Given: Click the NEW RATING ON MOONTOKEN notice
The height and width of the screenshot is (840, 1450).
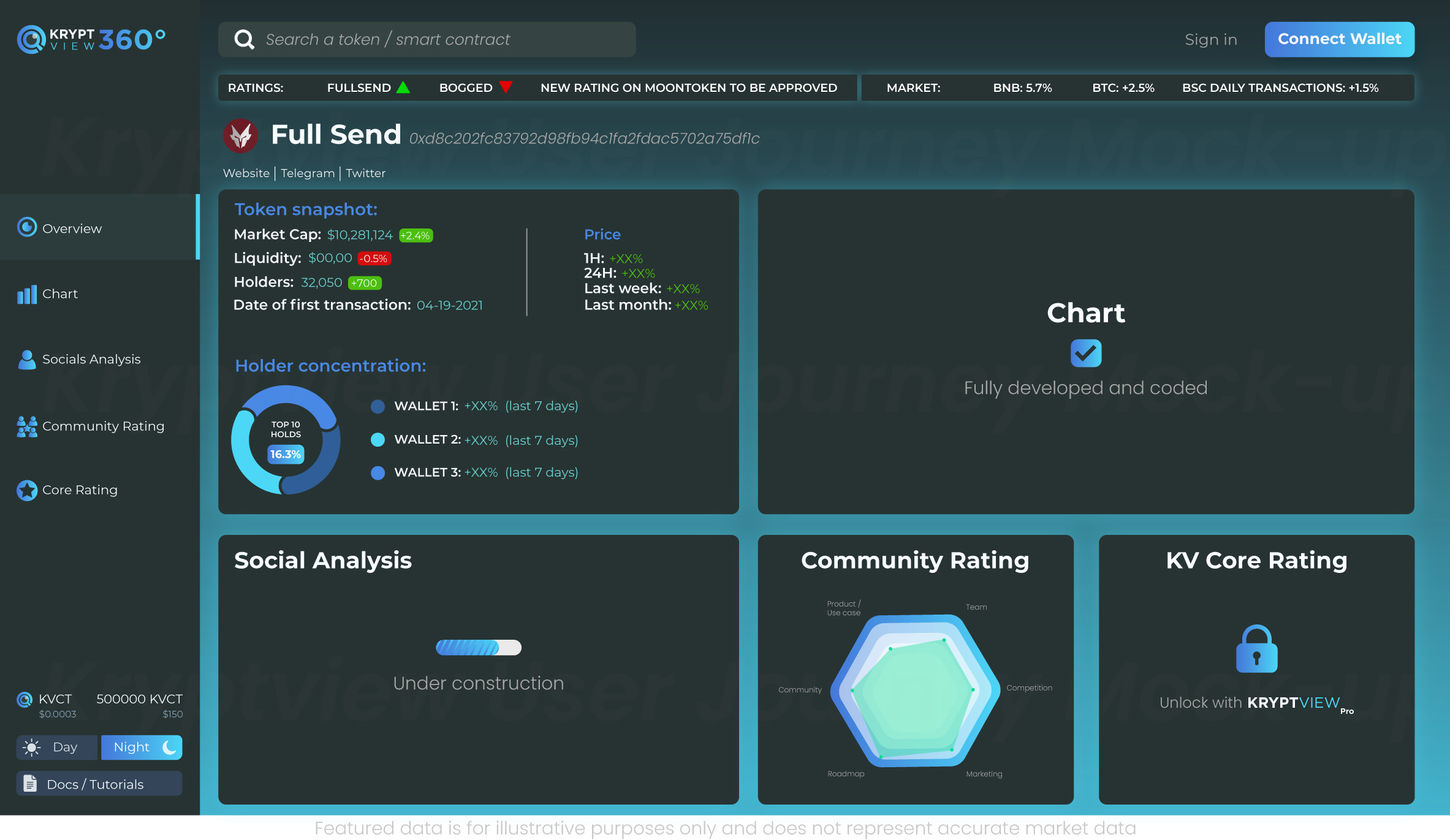Looking at the screenshot, I should 689,88.
